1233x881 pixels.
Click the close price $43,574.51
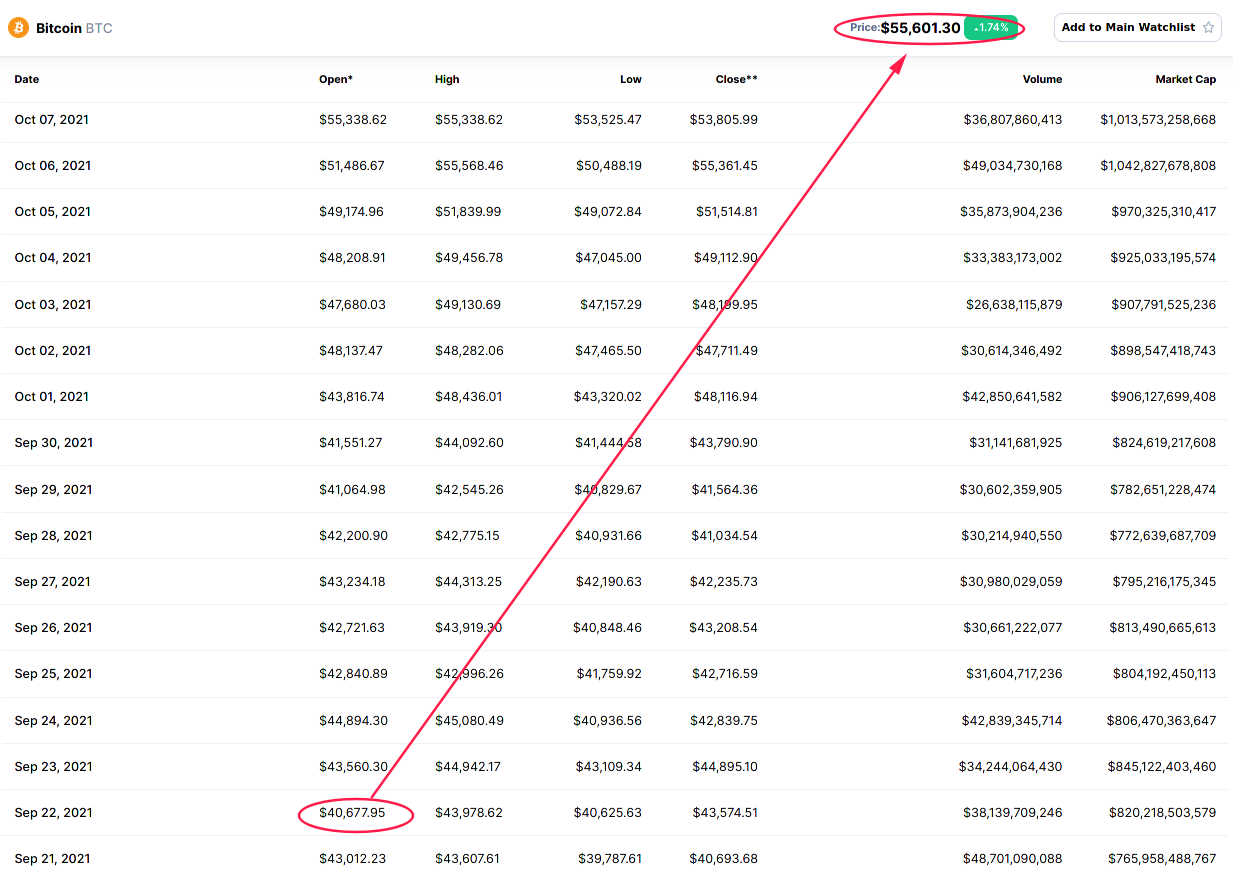(725, 812)
